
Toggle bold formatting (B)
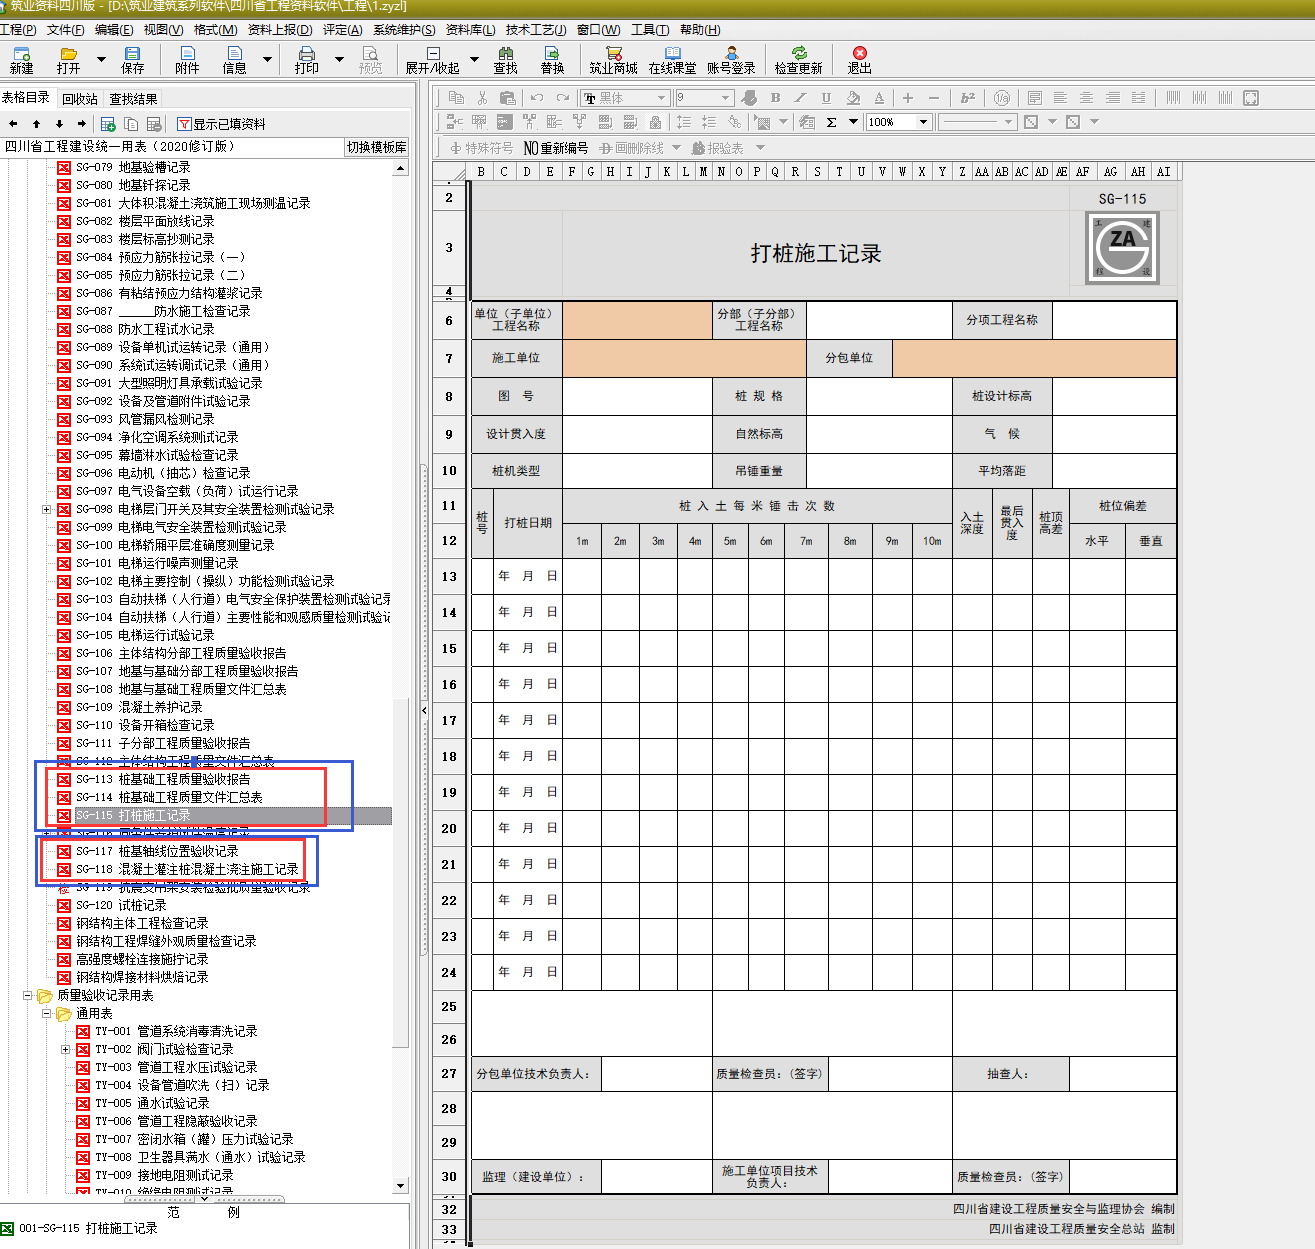[775, 97]
